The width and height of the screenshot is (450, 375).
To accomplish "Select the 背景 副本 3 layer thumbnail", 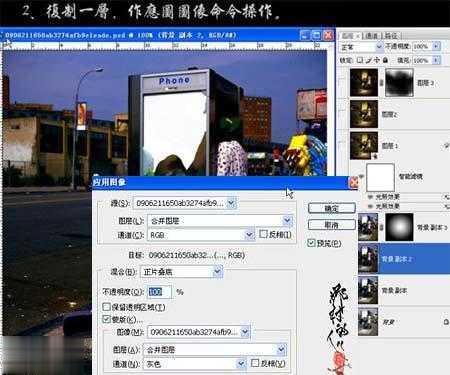I will coord(368,227).
